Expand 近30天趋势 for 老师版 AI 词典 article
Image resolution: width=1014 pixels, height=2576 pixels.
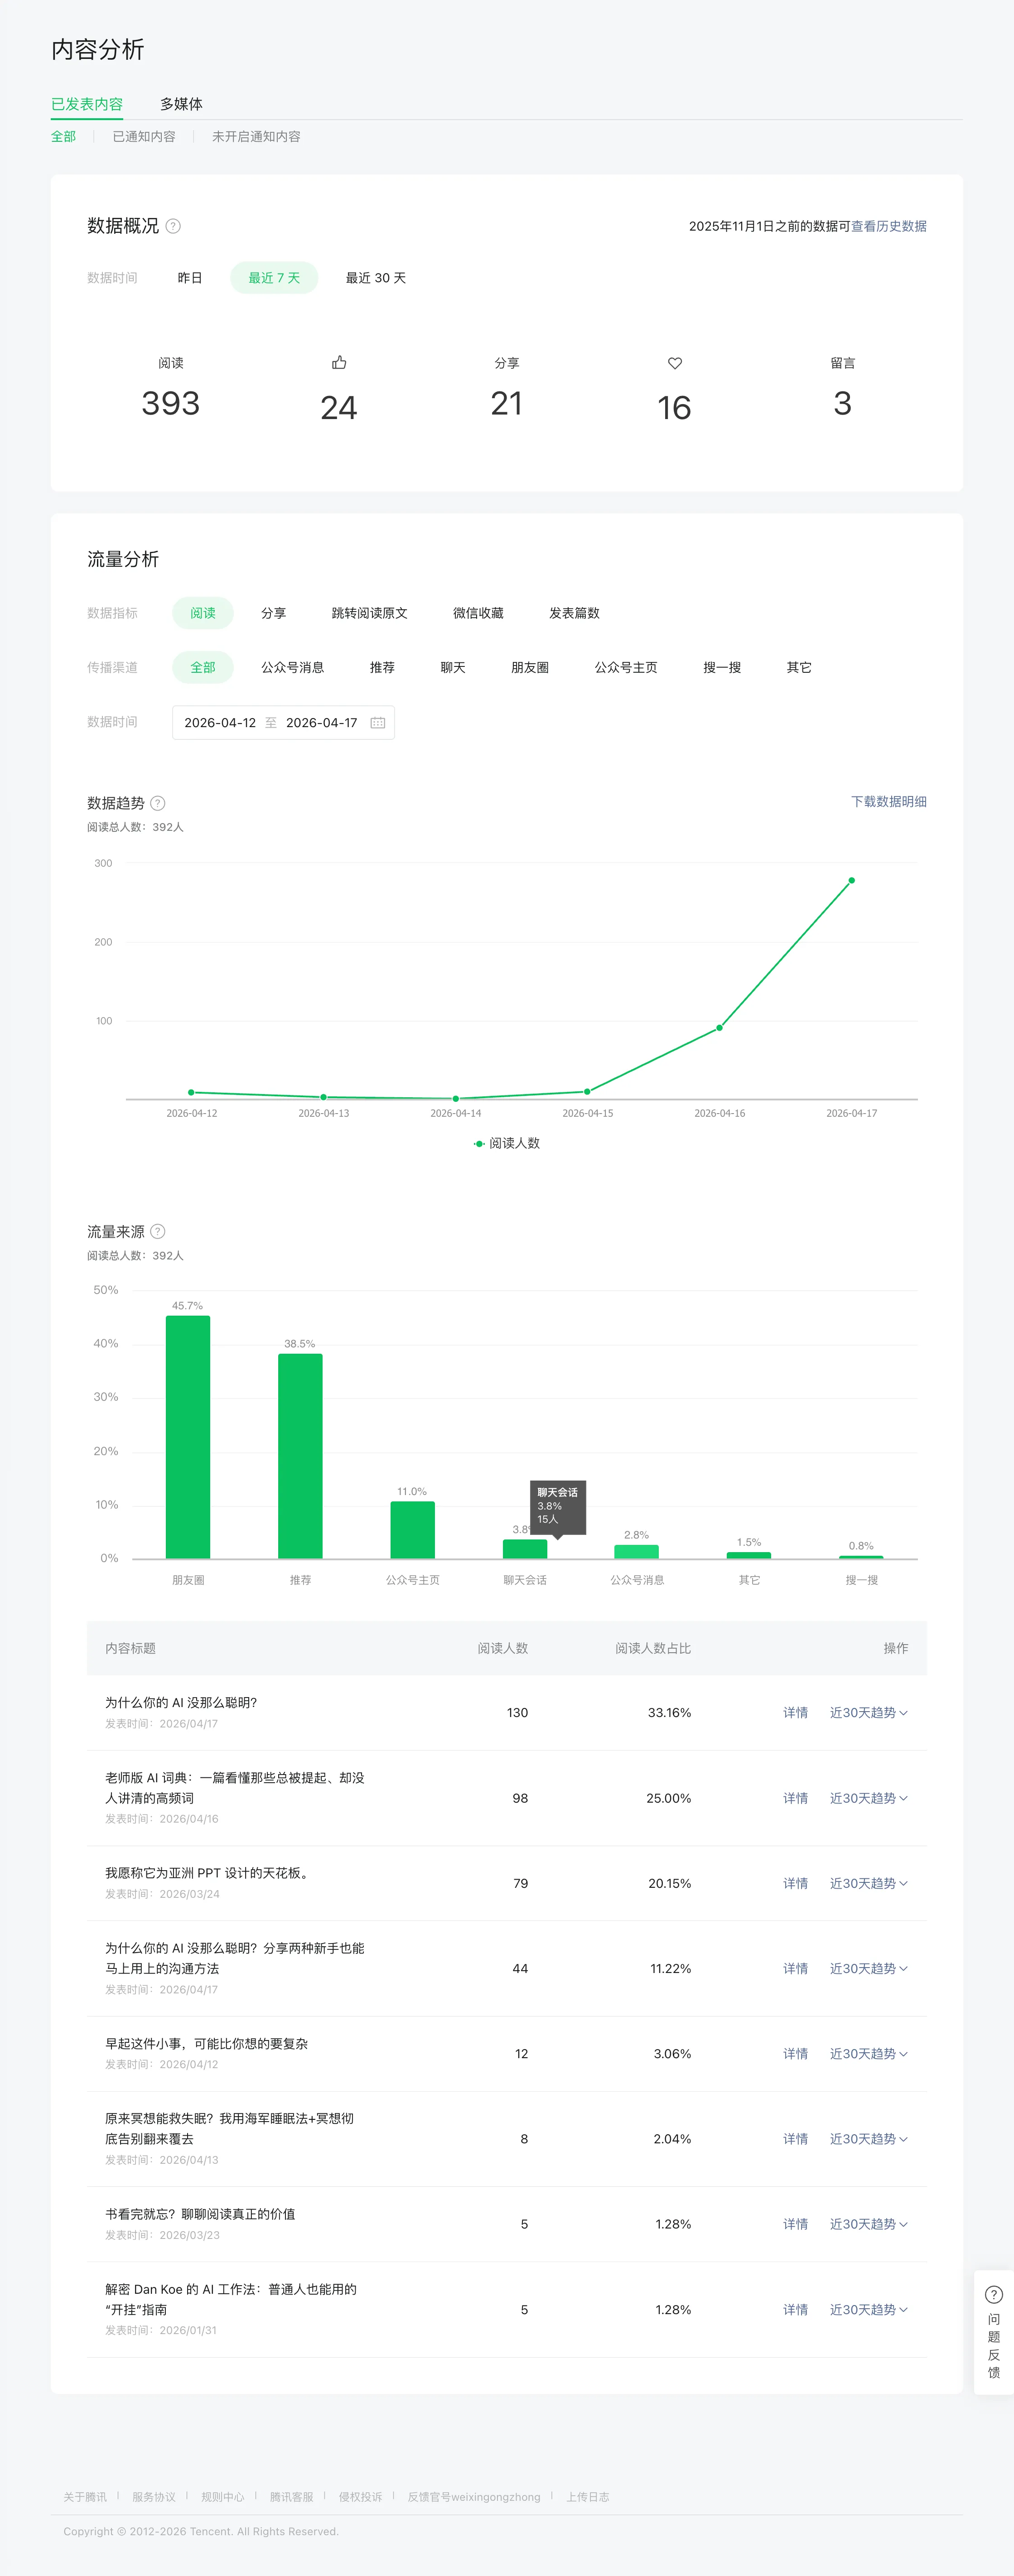click(x=868, y=1798)
